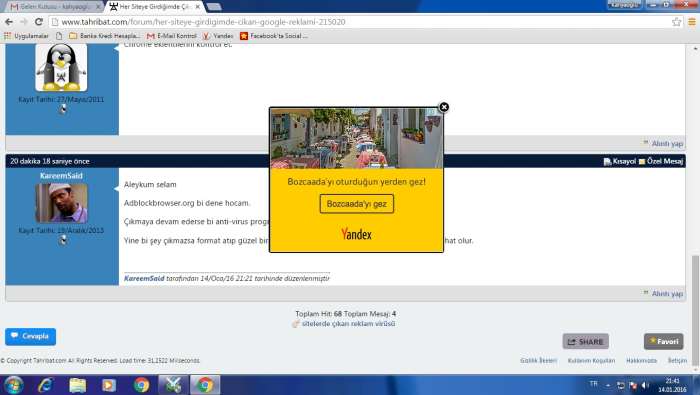Viewport: 700px width, 395px height.
Task: Click the Action Center flag tray icon
Action: [x=633, y=385]
